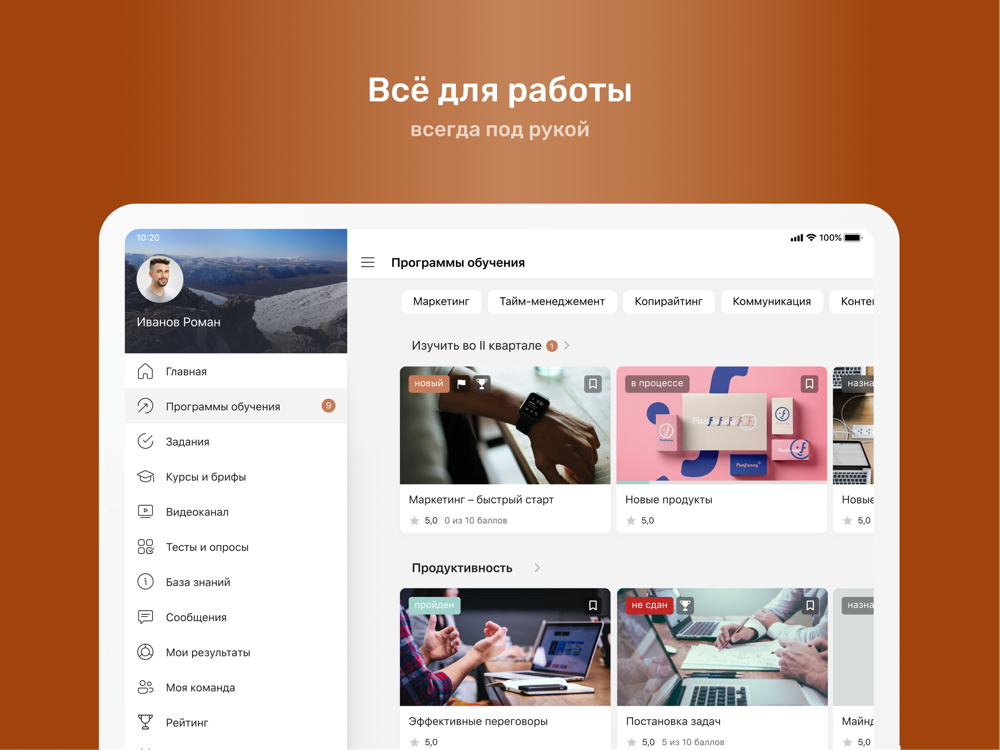This screenshot has width=1000, height=750.
Task: Open course title Постановка задач
Action: pos(673,721)
